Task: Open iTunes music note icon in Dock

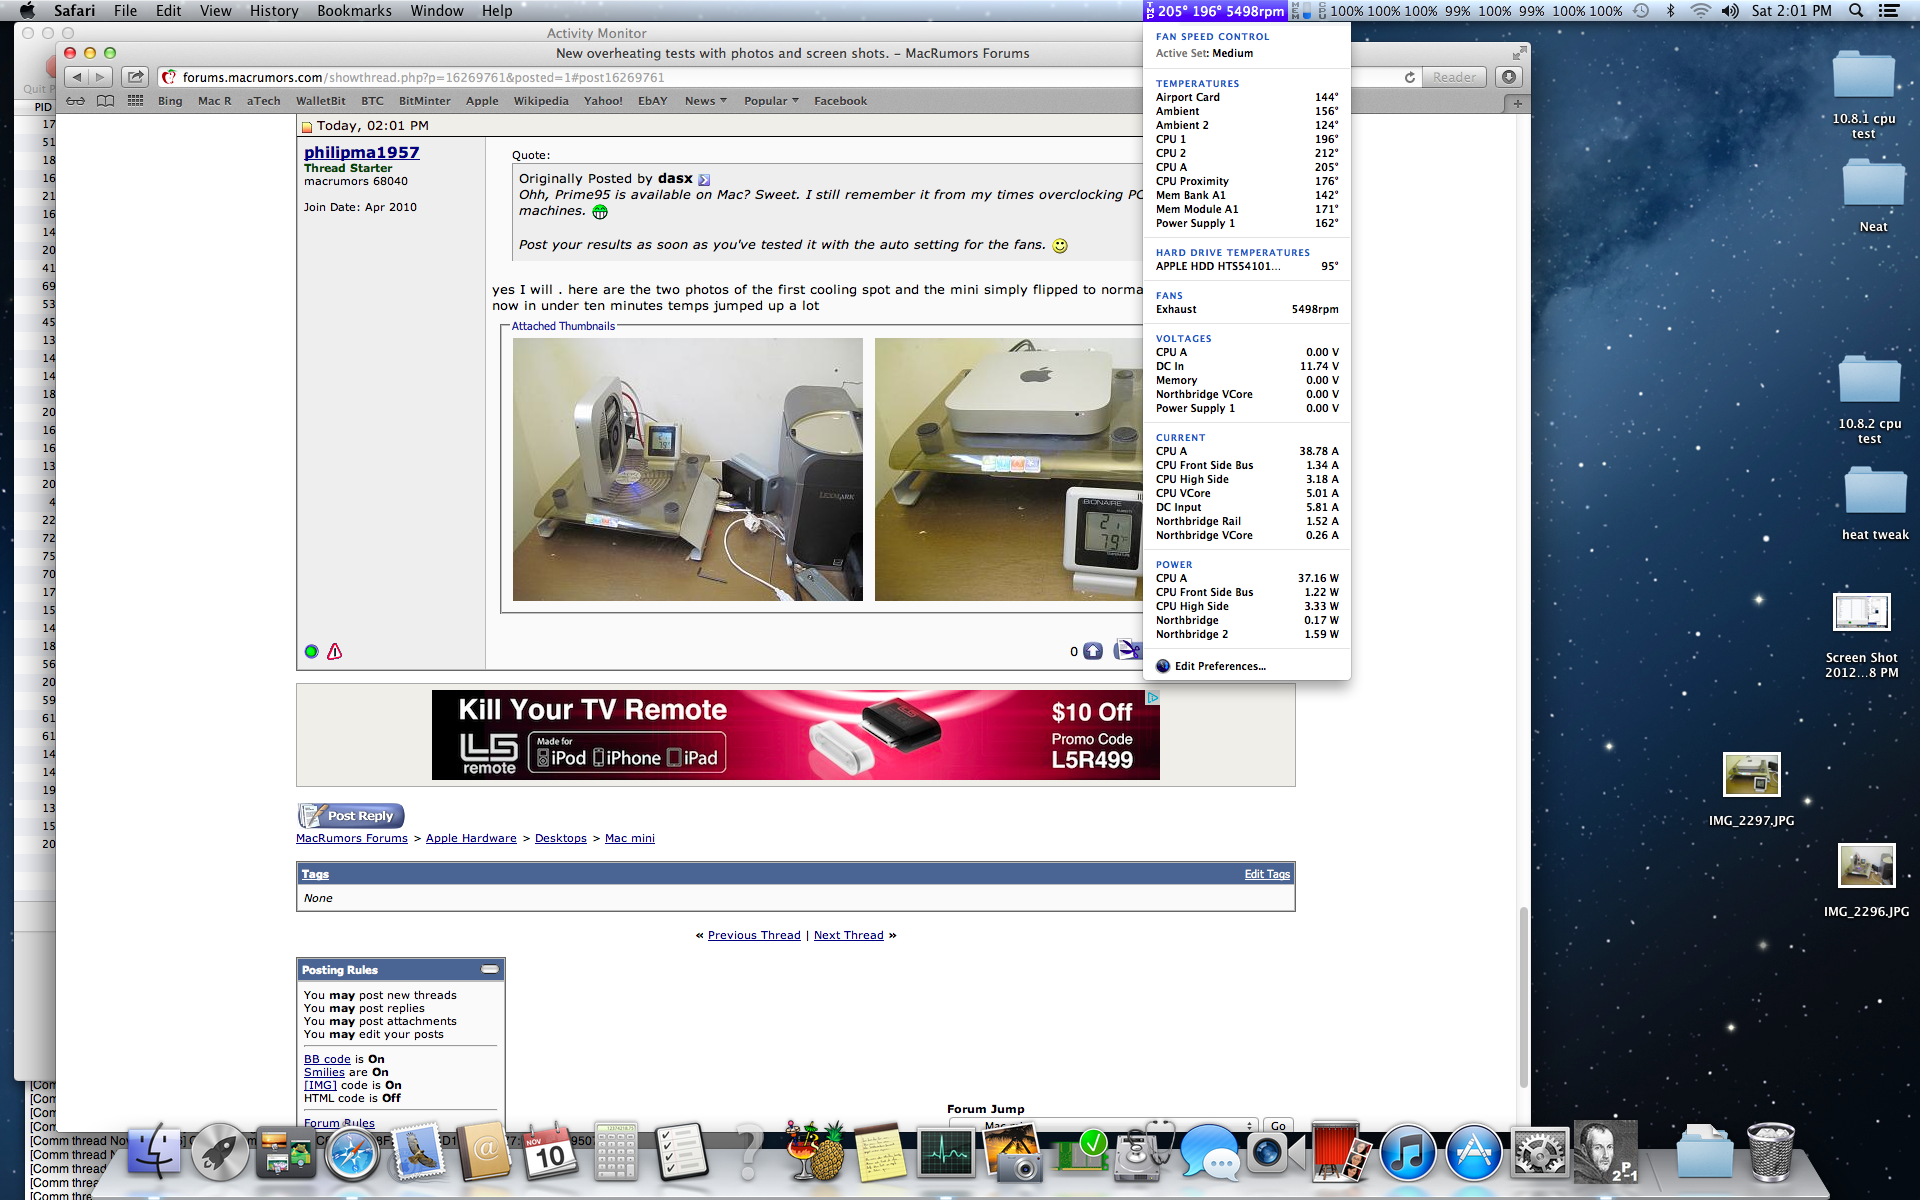Action: [1408, 1152]
